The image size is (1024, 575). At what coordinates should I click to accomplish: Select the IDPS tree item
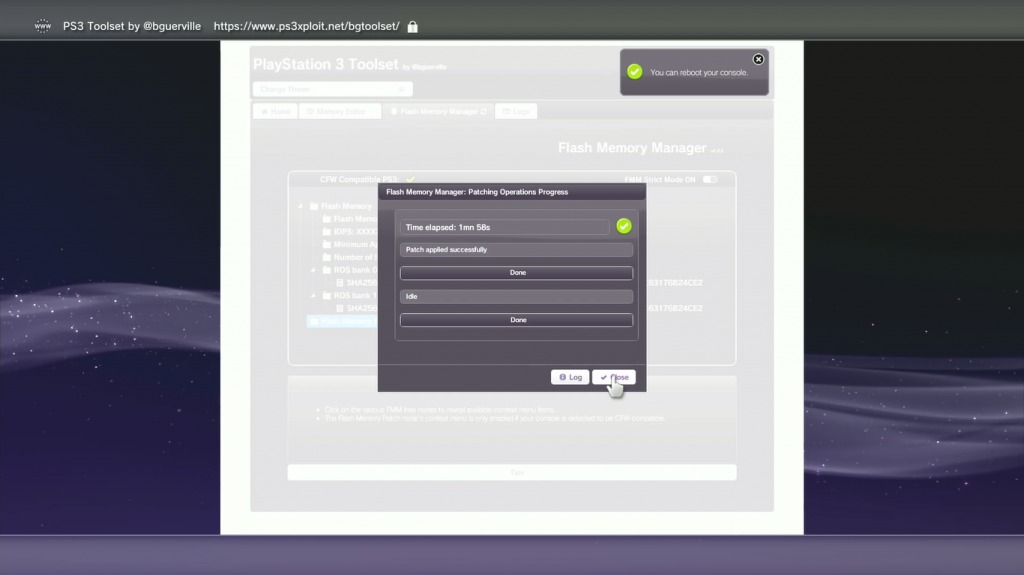coord(349,231)
